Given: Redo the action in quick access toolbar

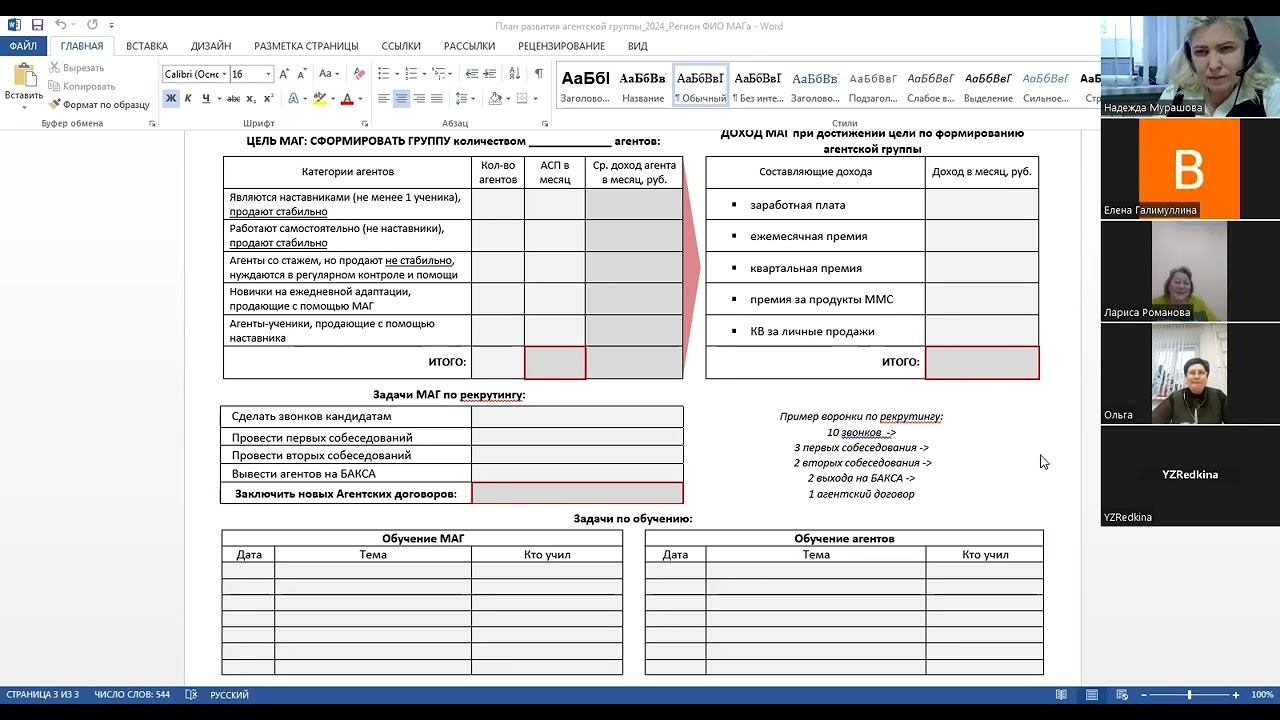Looking at the screenshot, I should point(92,25).
